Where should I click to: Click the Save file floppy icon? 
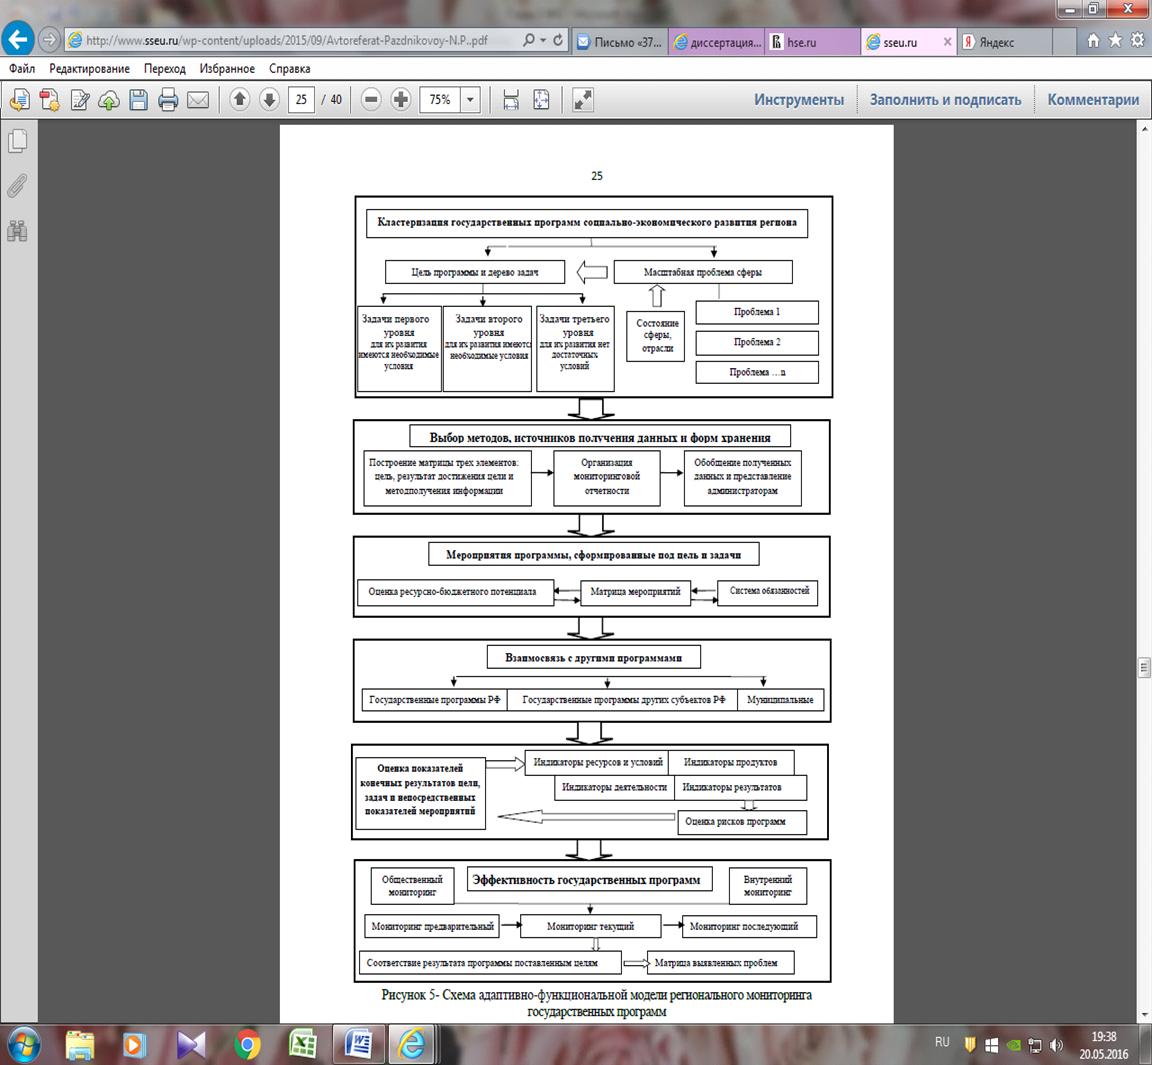pyautogui.click(x=138, y=100)
